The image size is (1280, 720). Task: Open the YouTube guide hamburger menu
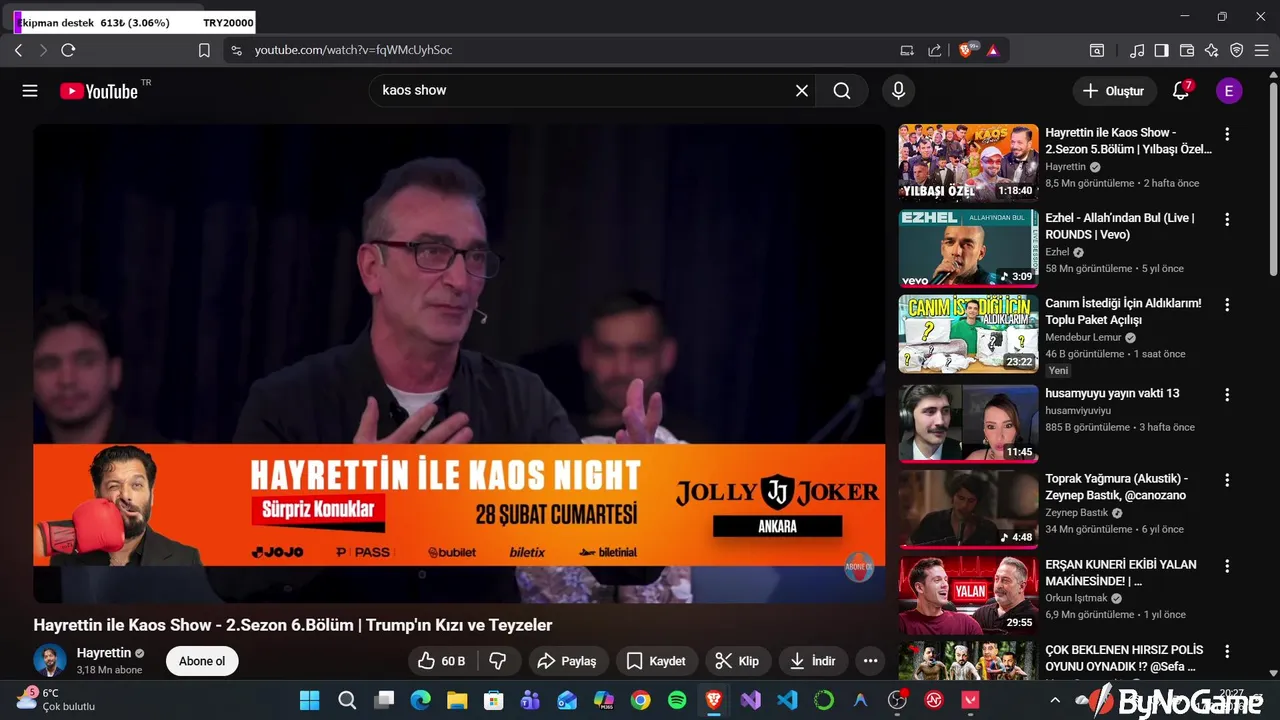click(x=30, y=91)
